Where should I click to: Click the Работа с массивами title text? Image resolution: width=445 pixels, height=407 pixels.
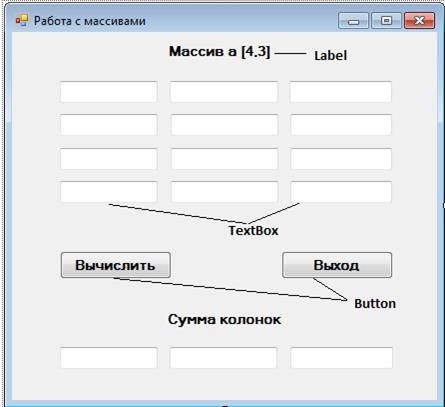[90, 21]
